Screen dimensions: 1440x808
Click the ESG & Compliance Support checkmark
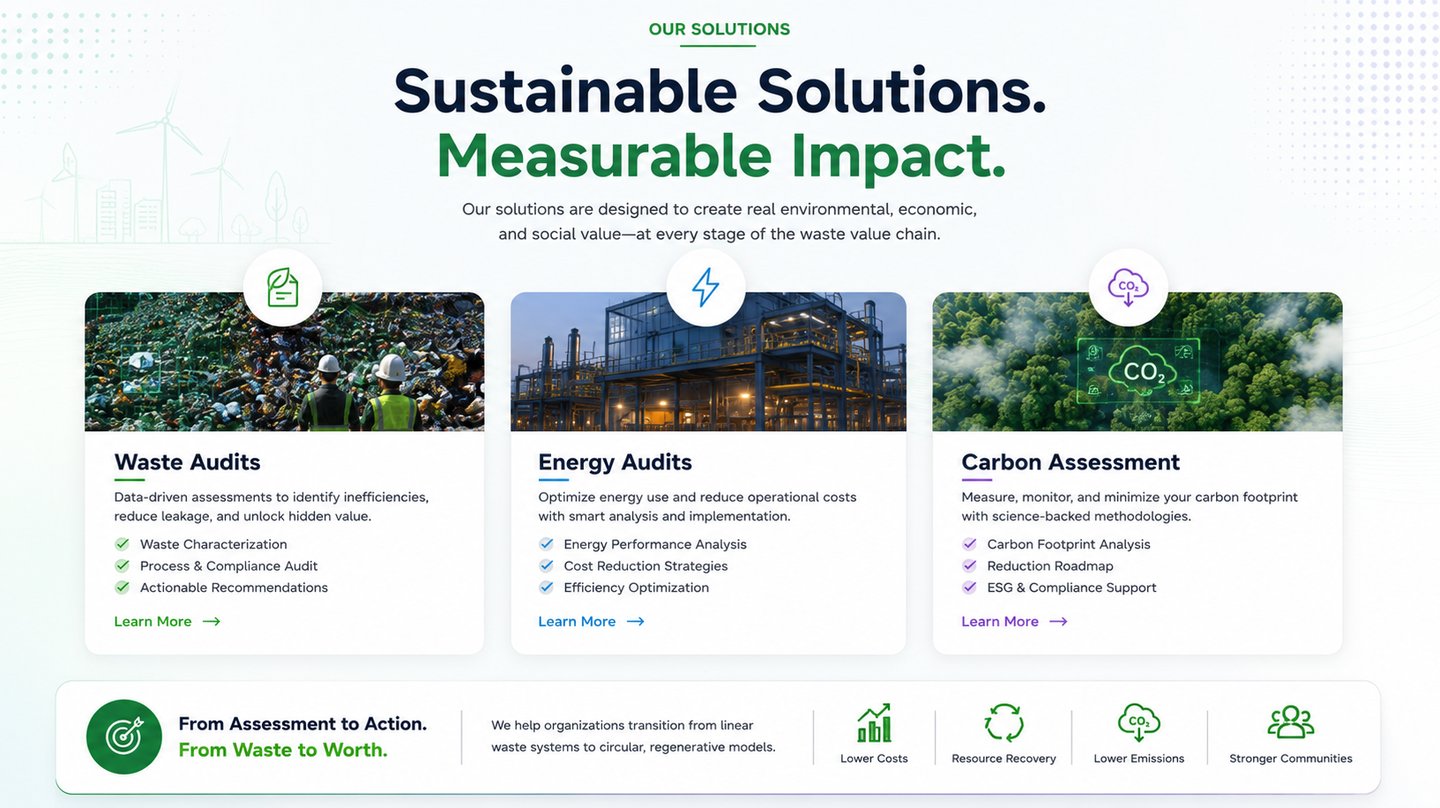click(x=969, y=588)
